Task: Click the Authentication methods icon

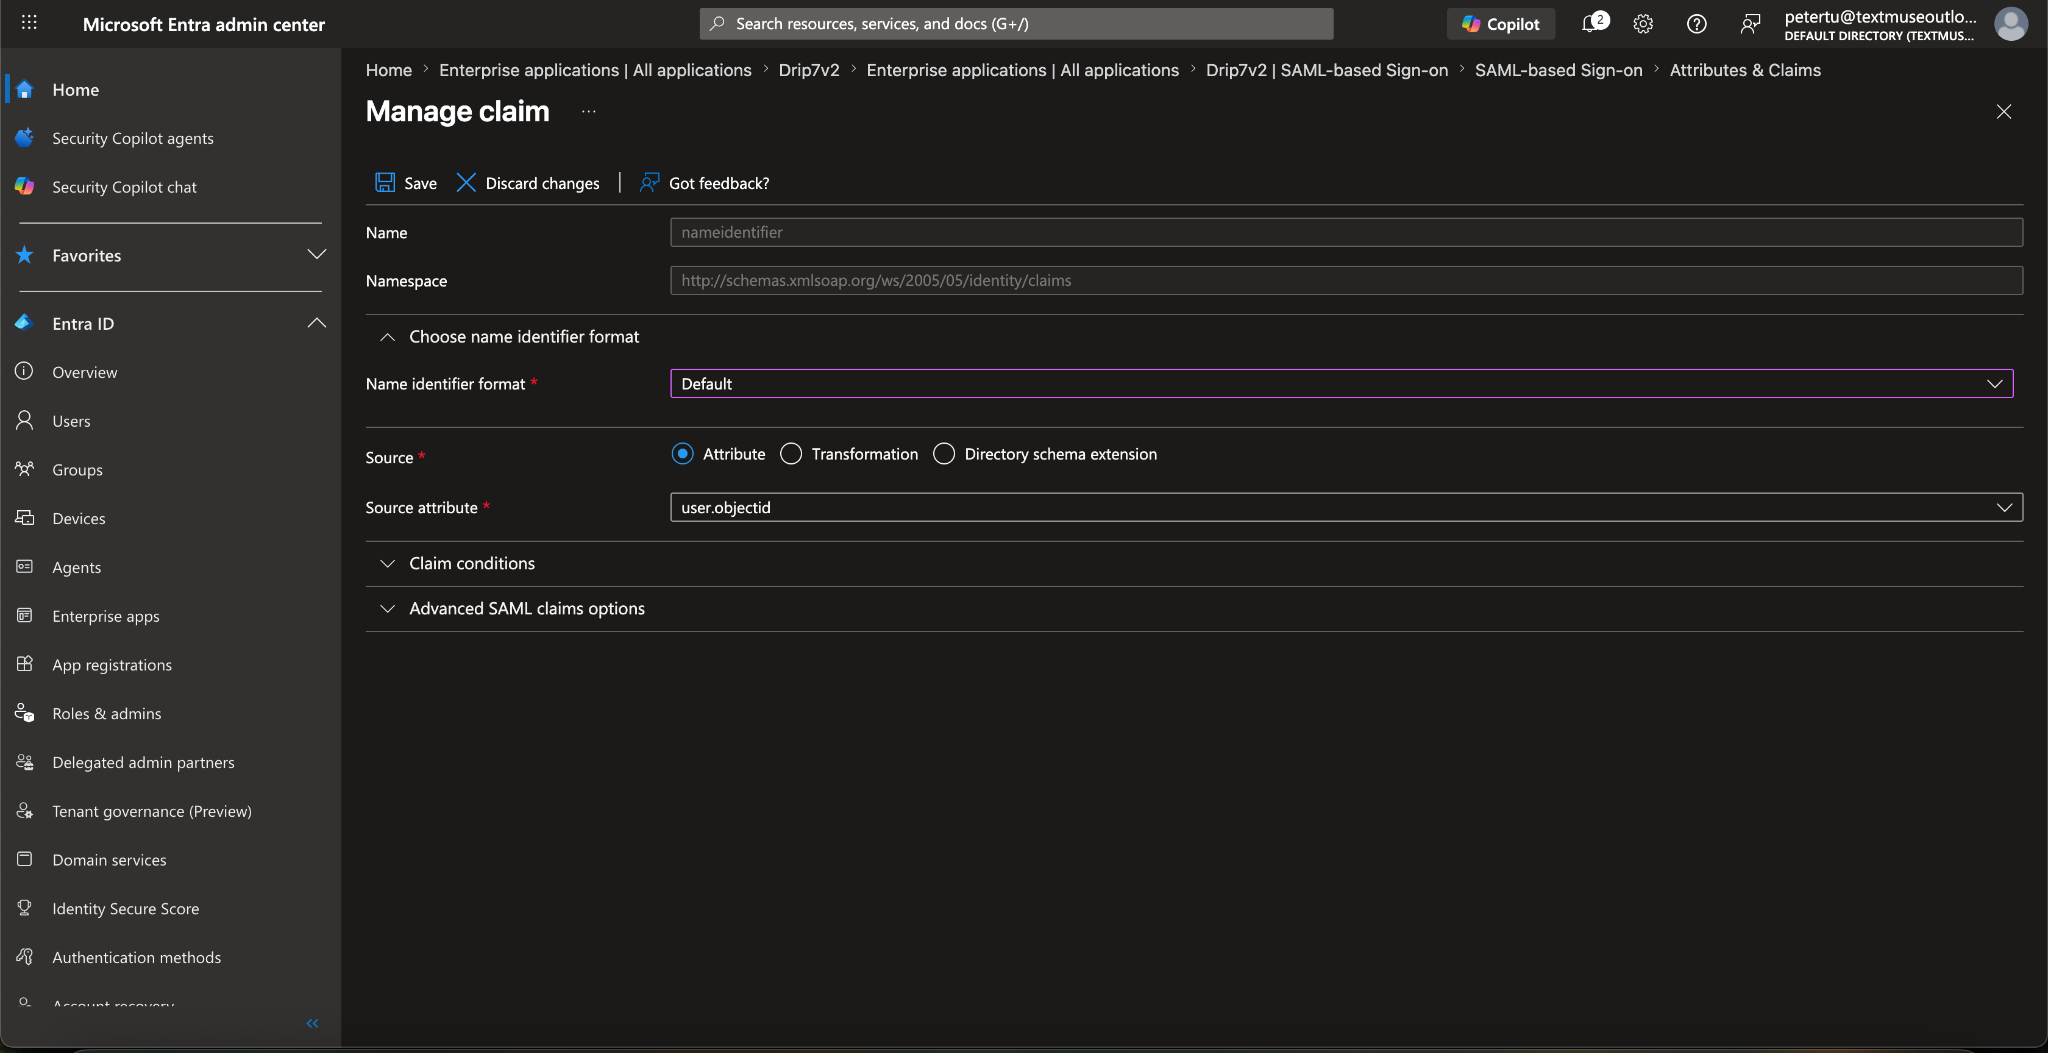Action: point(25,957)
